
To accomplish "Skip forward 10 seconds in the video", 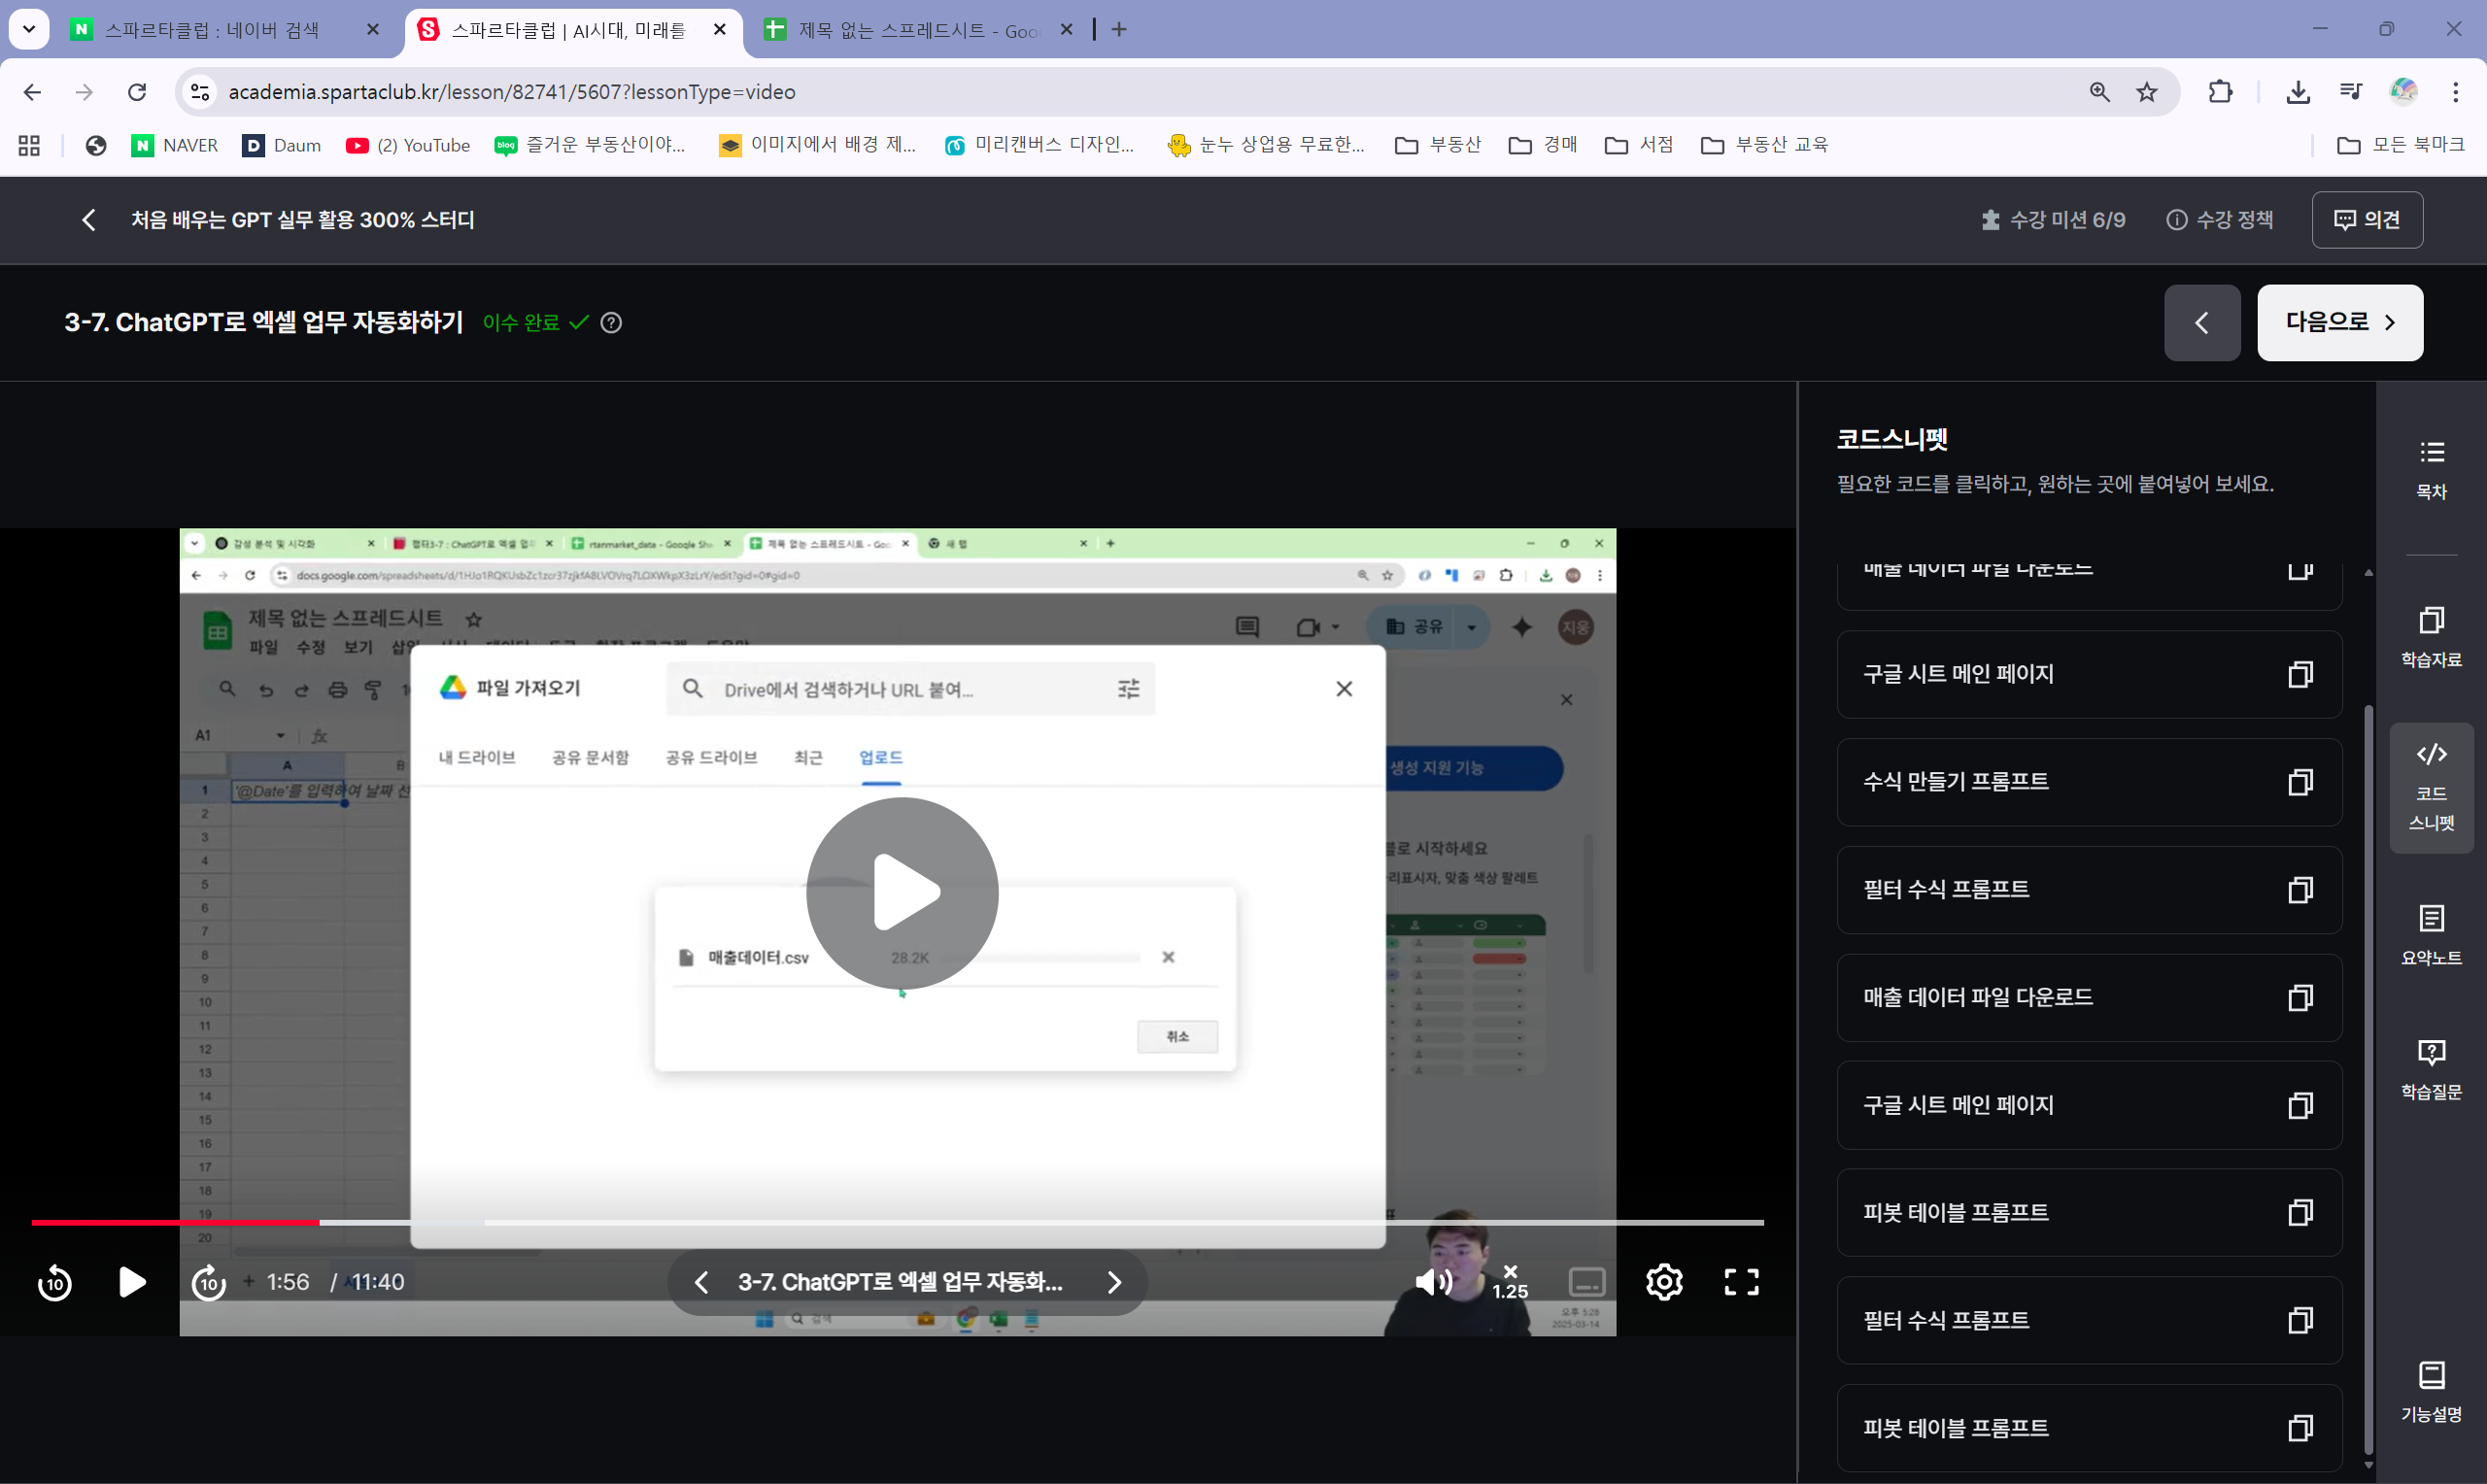I will [208, 1282].
